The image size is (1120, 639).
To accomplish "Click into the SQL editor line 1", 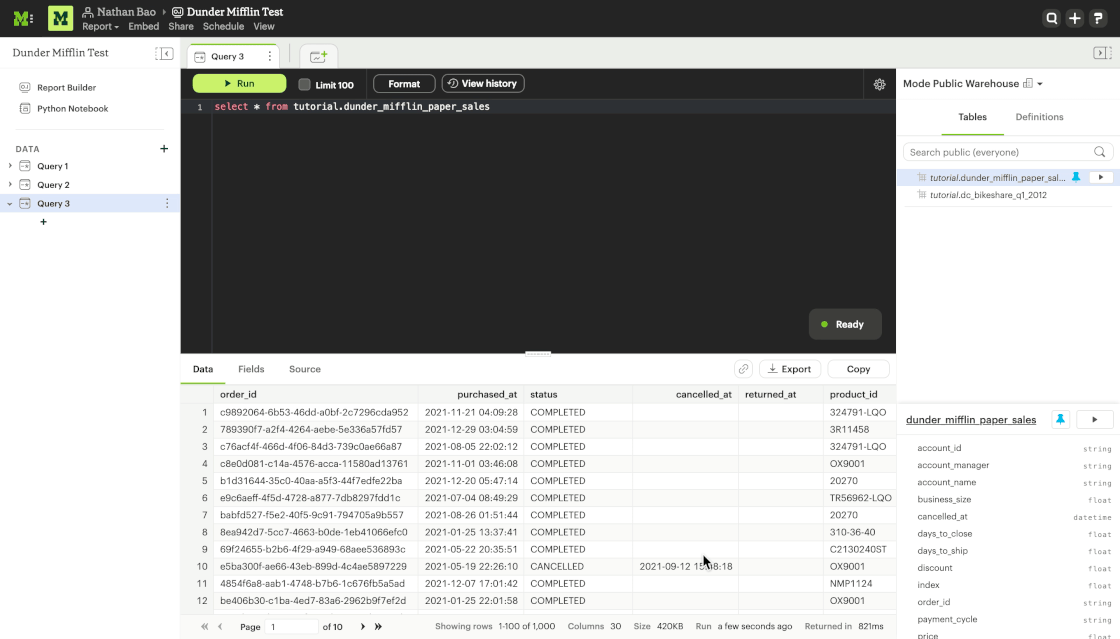I will tap(554, 106).
